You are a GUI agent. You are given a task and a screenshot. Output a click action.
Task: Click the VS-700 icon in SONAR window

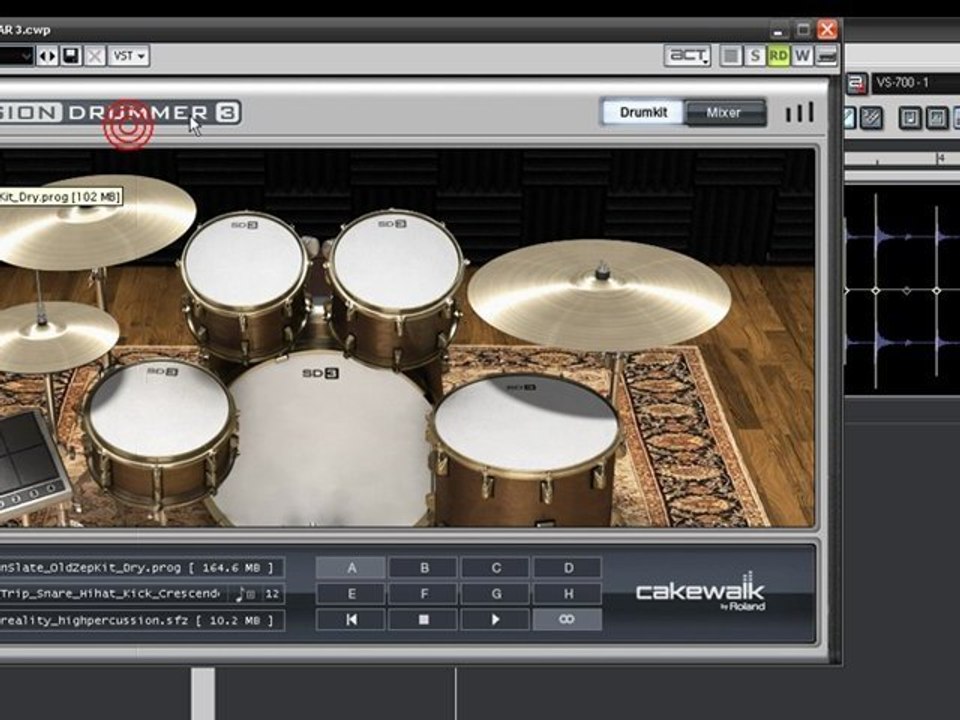[857, 83]
